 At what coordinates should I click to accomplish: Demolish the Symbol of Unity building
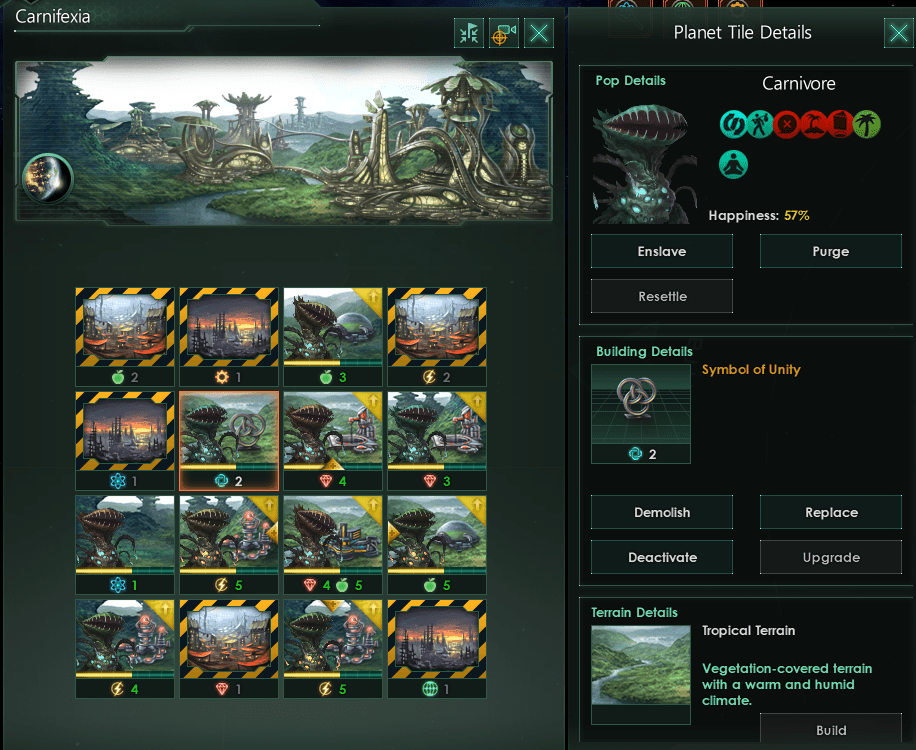[x=662, y=512]
